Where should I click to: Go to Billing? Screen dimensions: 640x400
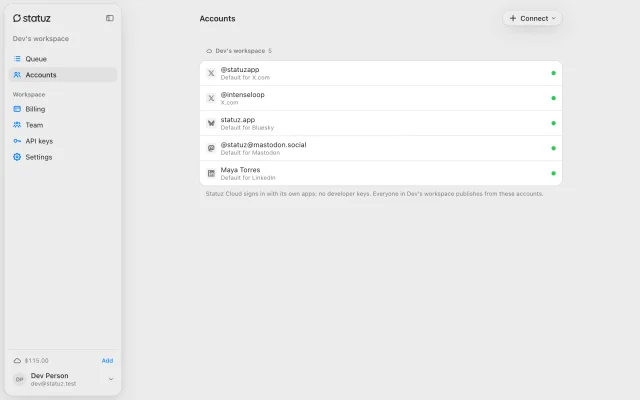pos(63,109)
